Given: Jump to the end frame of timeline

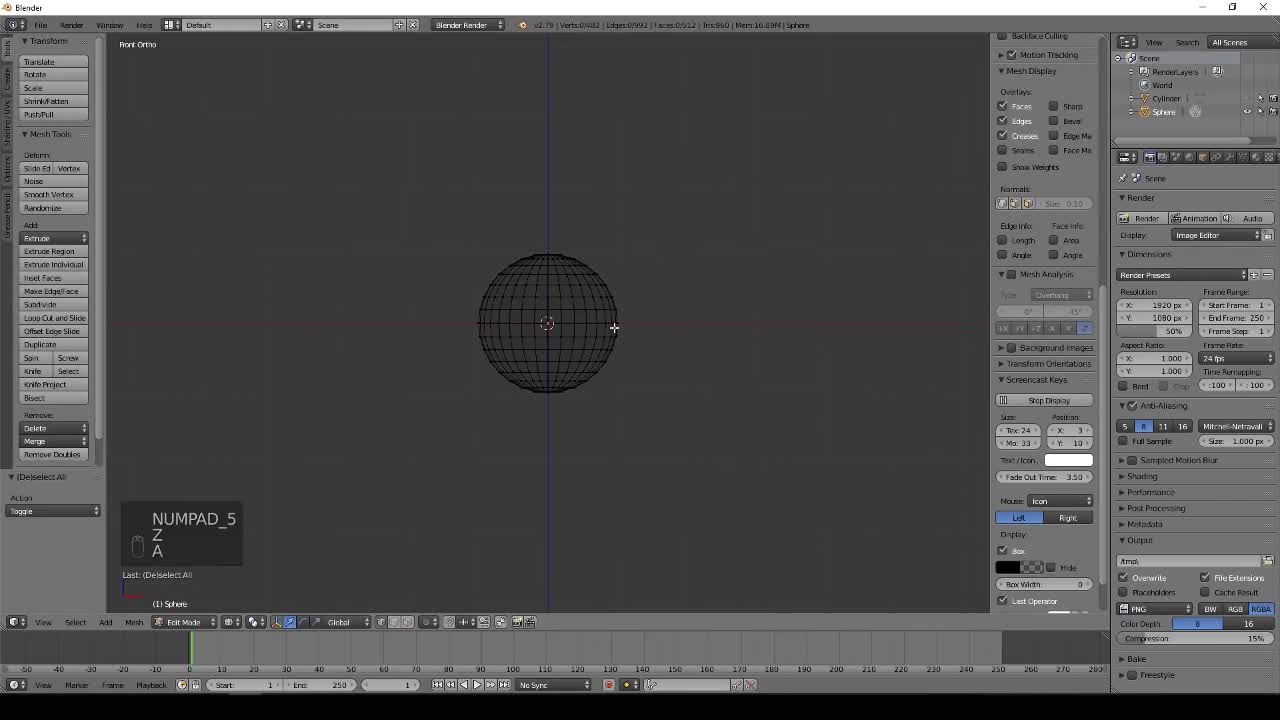Looking at the screenshot, I should tap(503, 685).
